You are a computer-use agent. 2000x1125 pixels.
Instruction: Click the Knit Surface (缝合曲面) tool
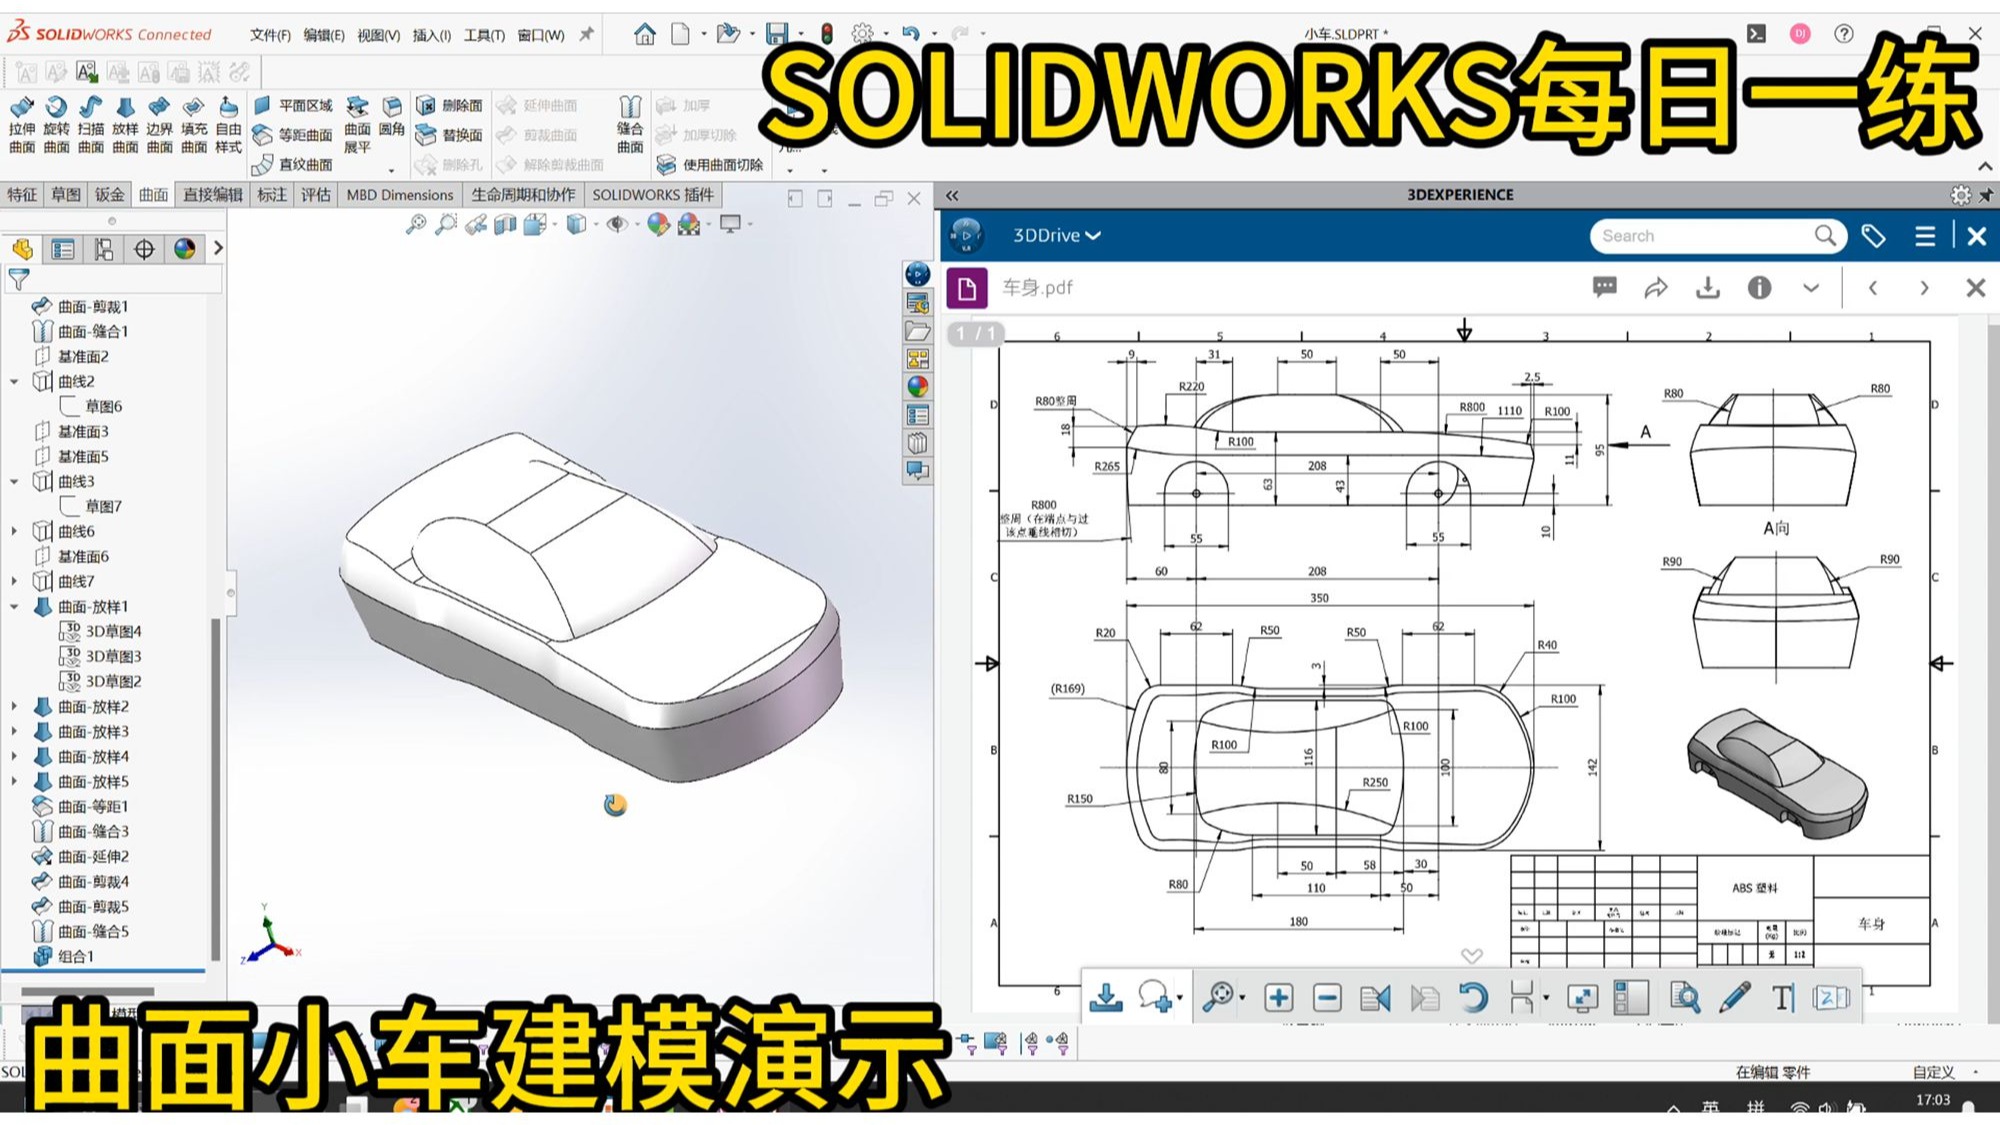[x=630, y=125]
